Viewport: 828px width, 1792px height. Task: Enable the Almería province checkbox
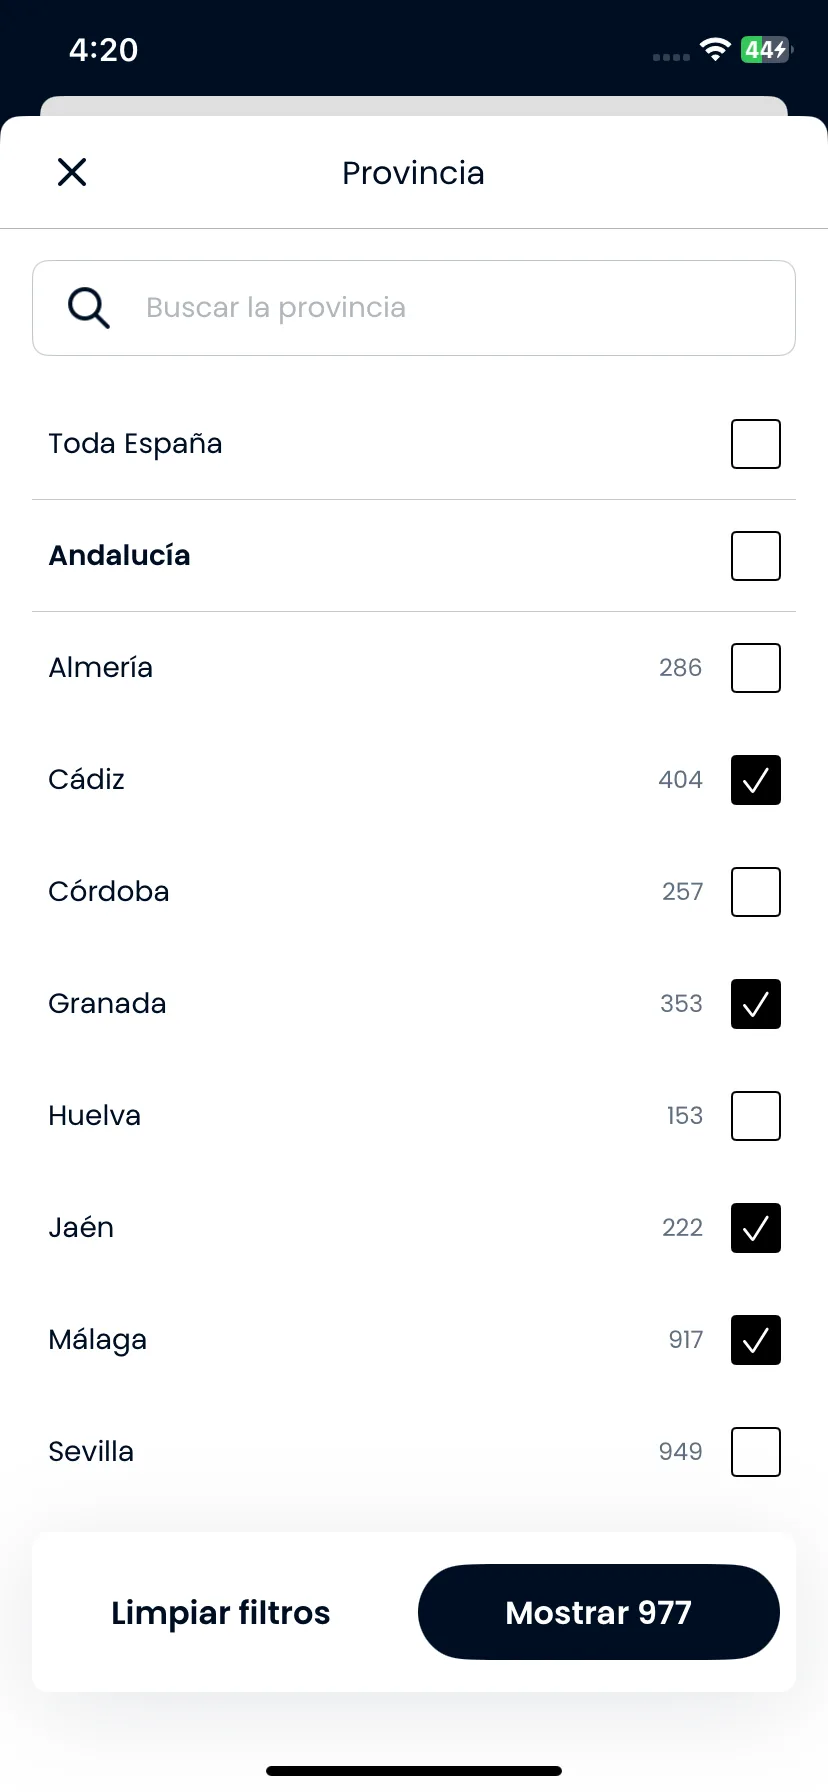click(x=756, y=668)
